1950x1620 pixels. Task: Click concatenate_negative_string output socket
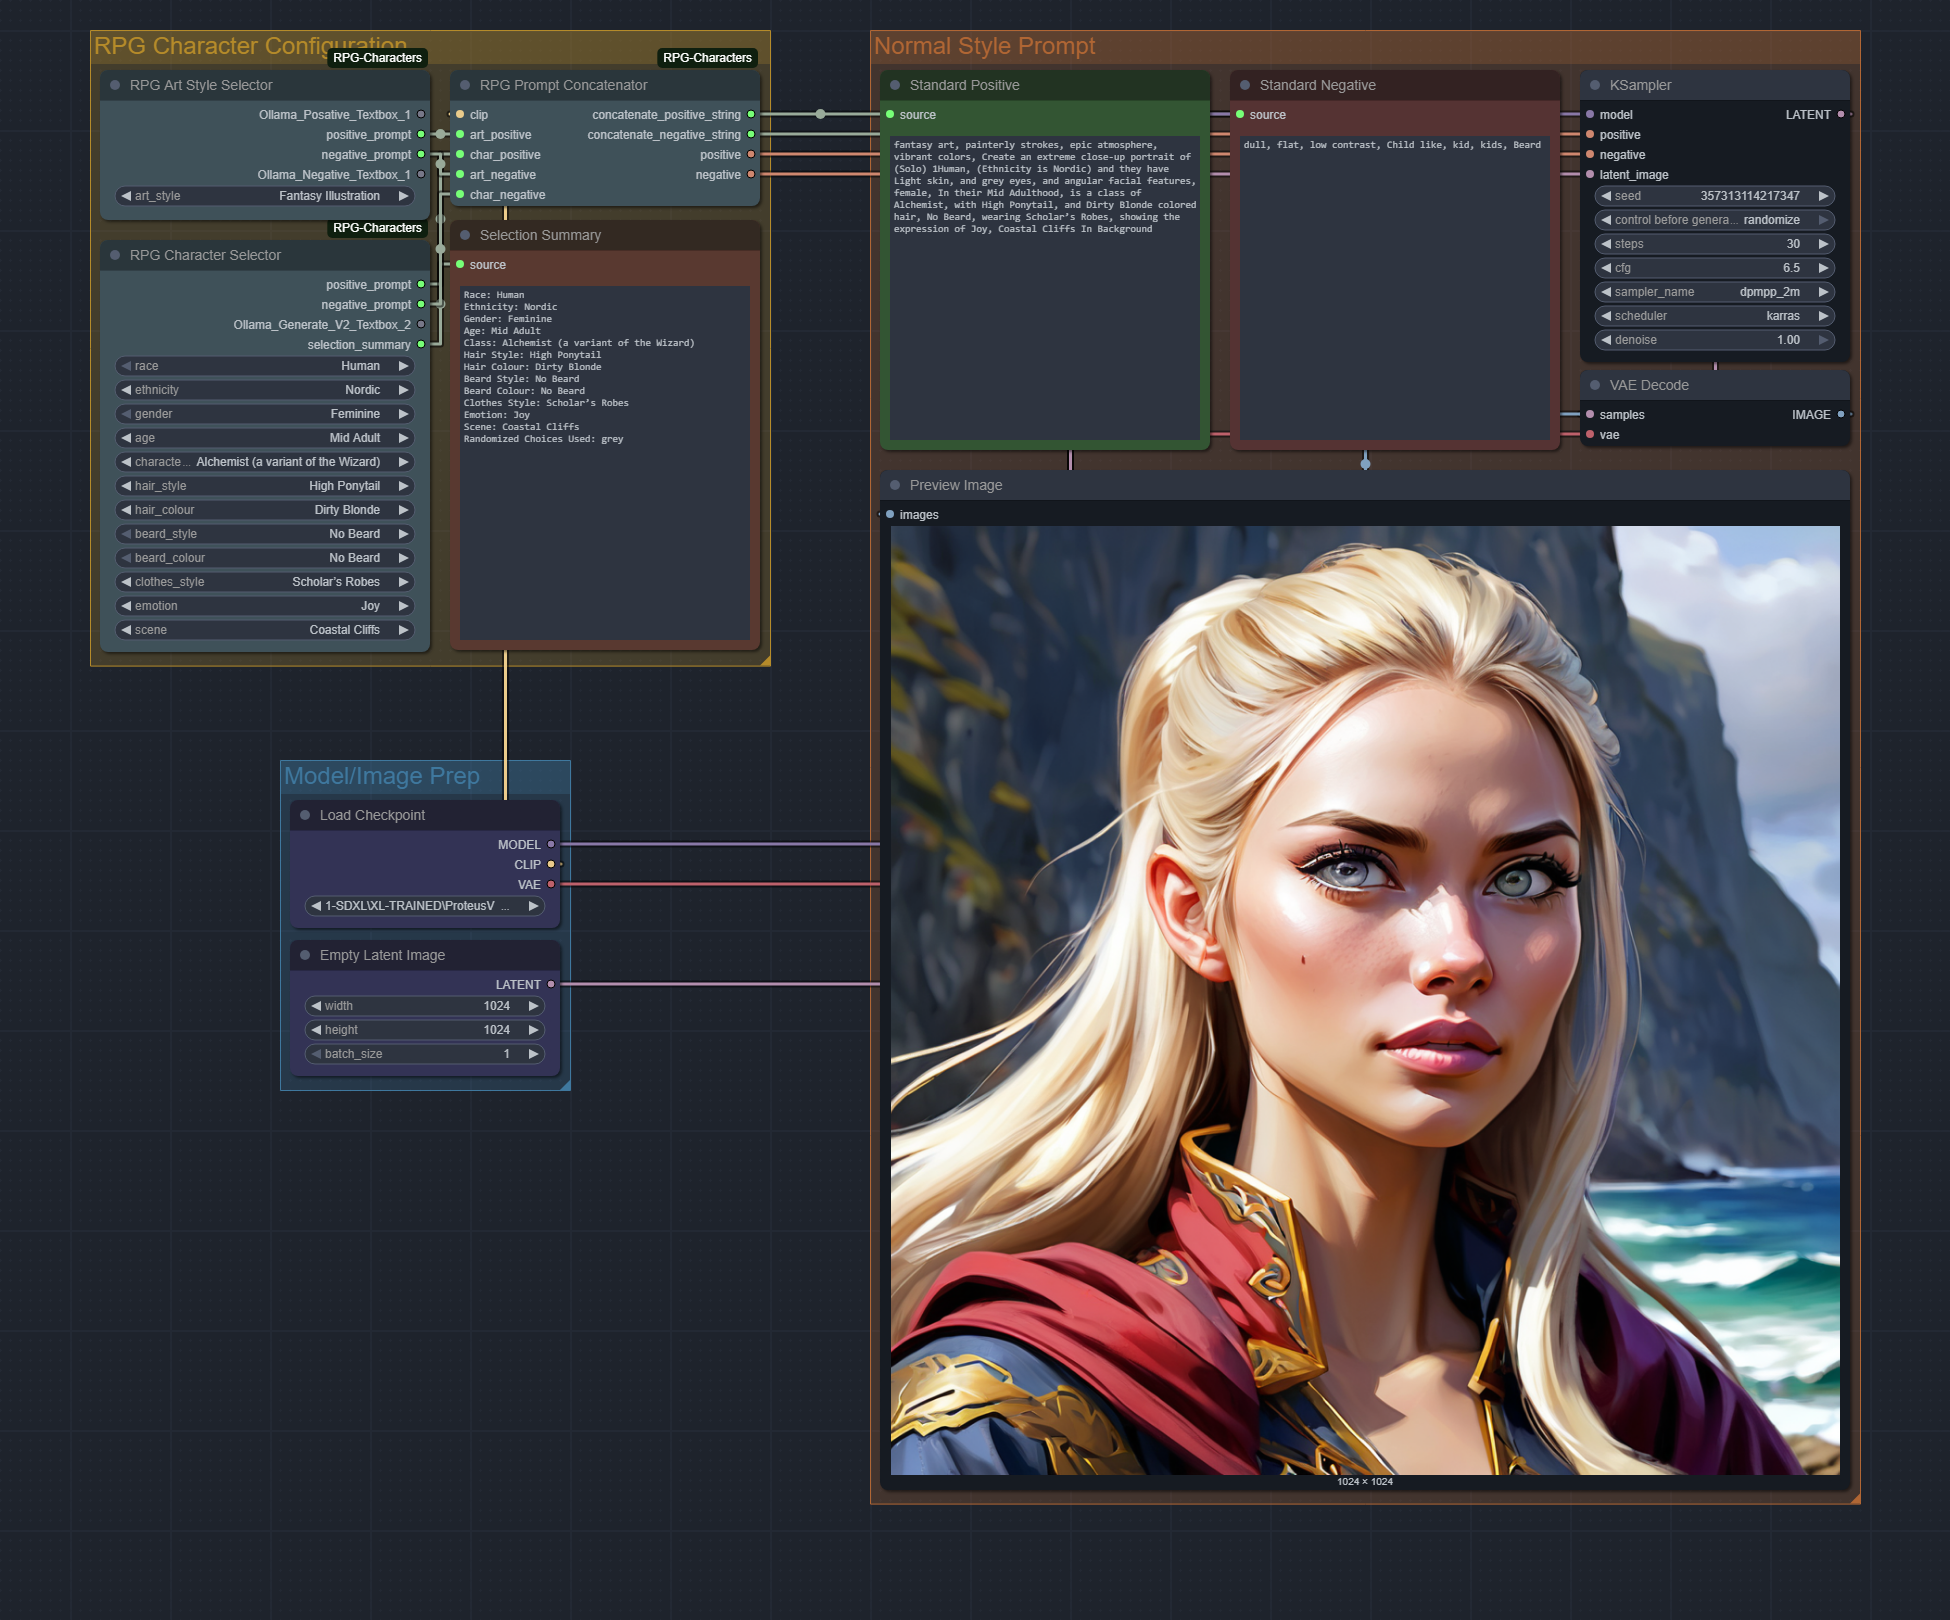(x=751, y=135)
